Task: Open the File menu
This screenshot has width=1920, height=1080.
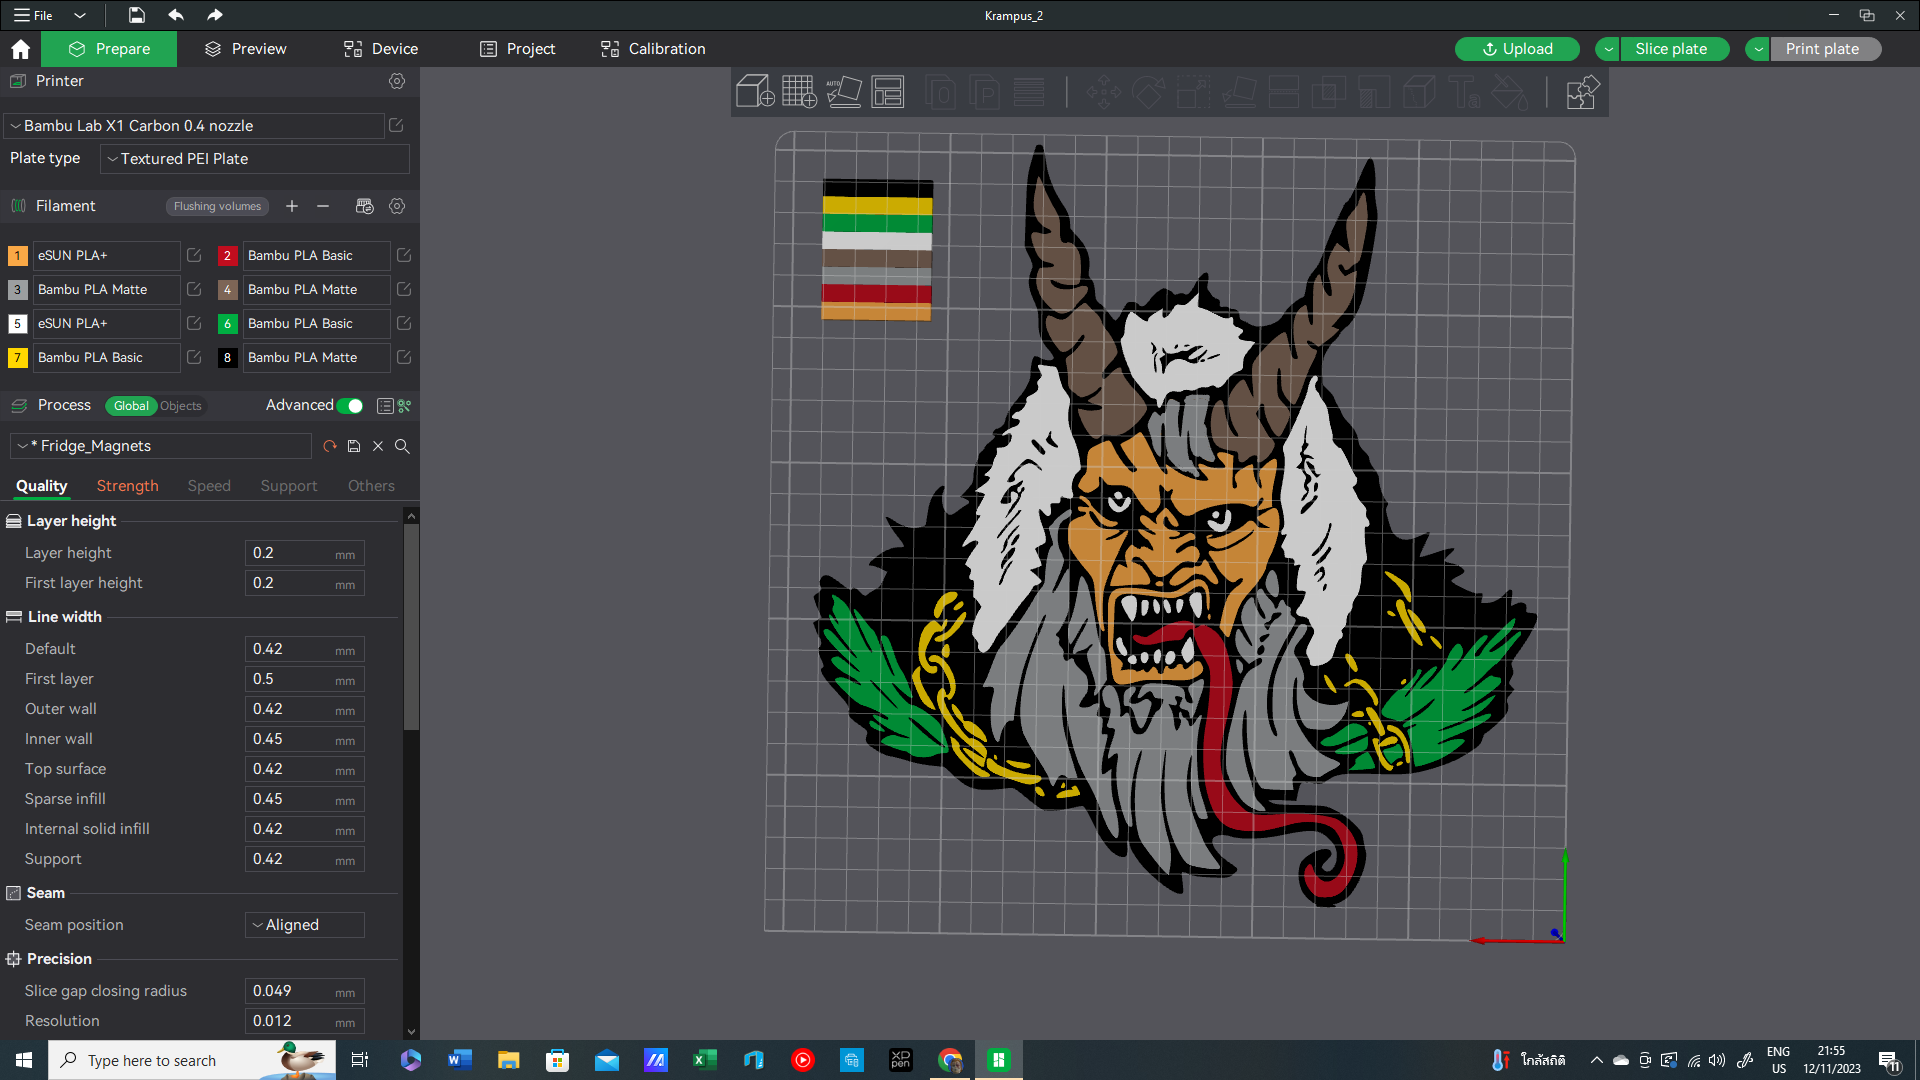Action: coord(34,15)
